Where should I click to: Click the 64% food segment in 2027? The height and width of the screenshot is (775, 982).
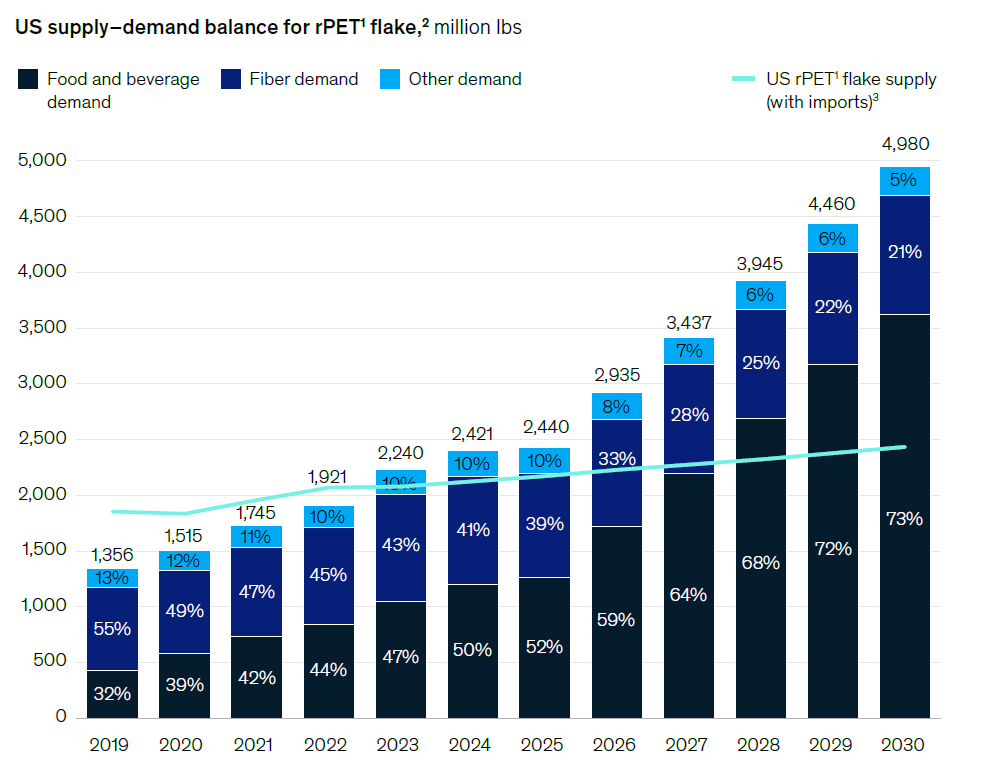pos(688,595)
